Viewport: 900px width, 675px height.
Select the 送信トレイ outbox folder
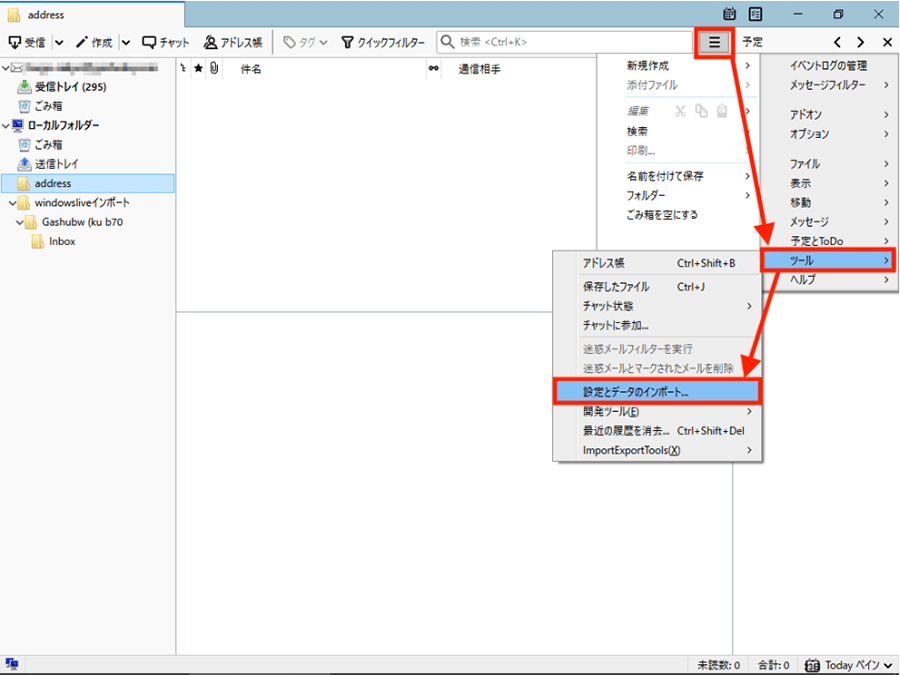point(48,164)
